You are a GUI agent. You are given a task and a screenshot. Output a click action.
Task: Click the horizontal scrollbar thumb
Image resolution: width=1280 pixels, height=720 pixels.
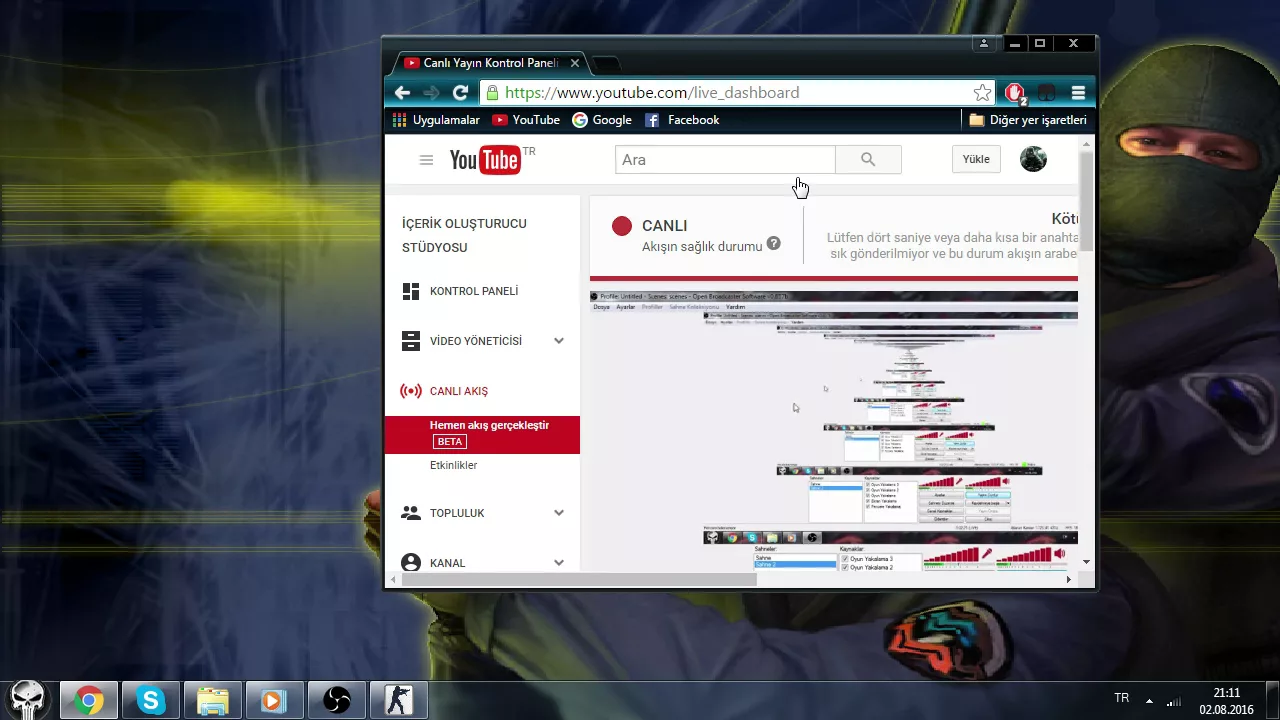pos(578,579)
